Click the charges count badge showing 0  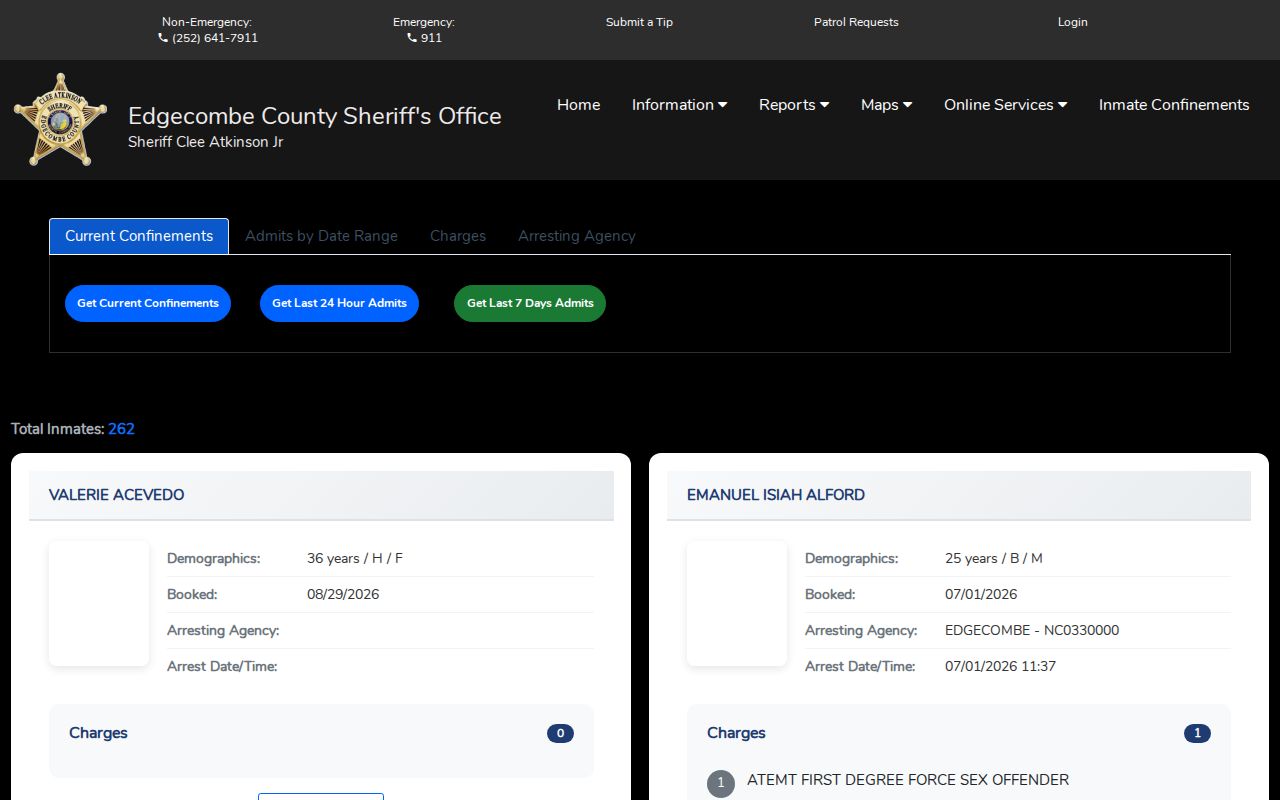coord(560,733)
